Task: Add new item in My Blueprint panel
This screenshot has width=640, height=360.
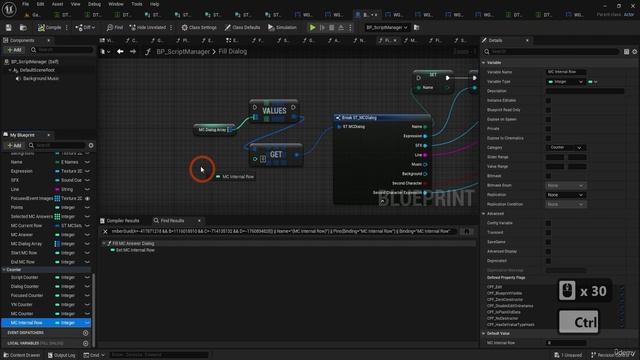Action: [14, 145]
